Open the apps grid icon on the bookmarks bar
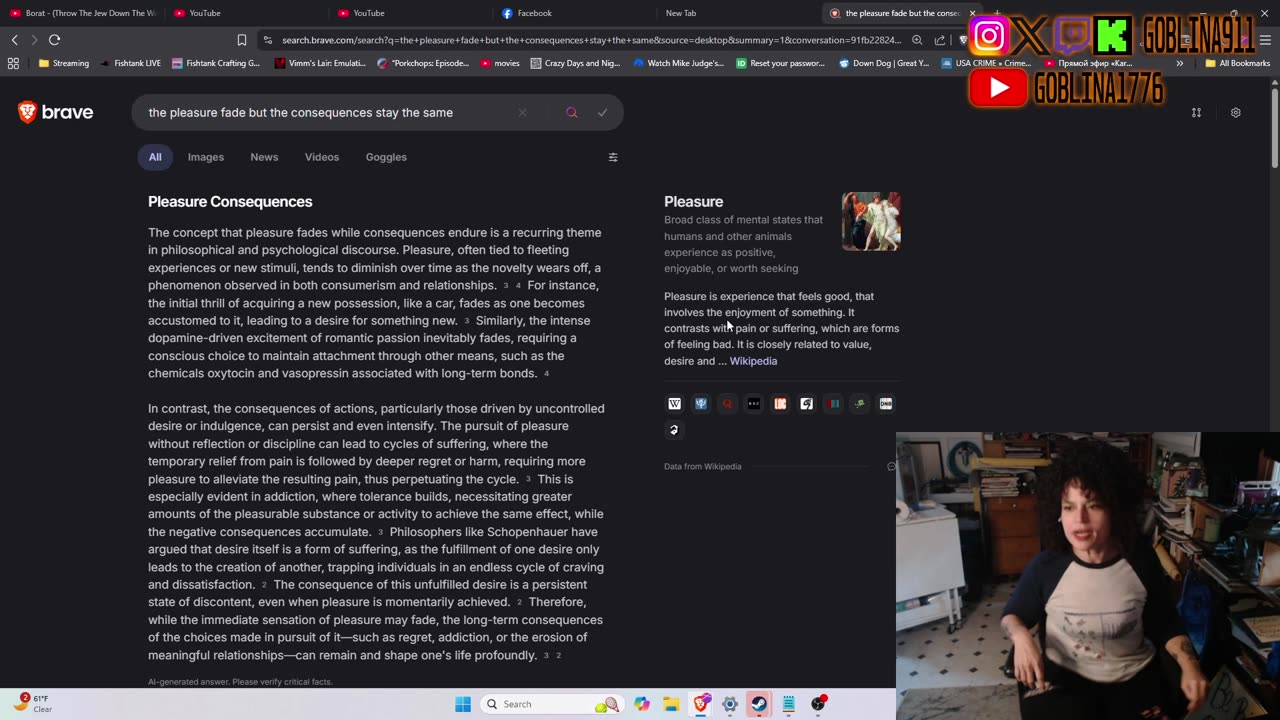Image resolution: width=1280 pixels, height=720 pixels. click(x=13, y=63)
